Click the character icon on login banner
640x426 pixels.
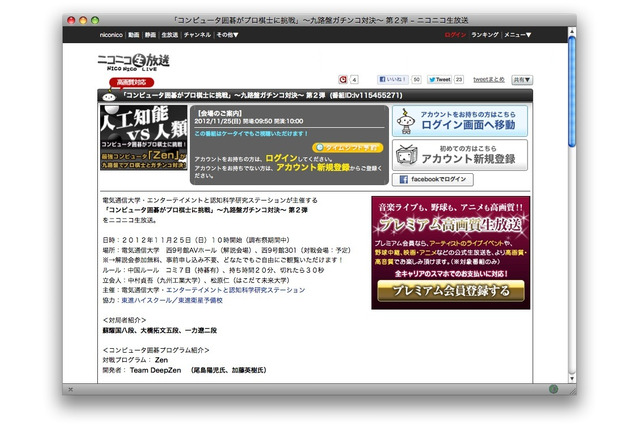[404, 121]
